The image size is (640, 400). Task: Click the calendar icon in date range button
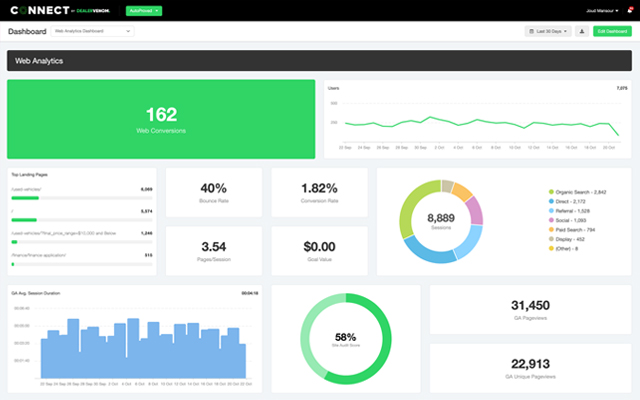[531, 31]
